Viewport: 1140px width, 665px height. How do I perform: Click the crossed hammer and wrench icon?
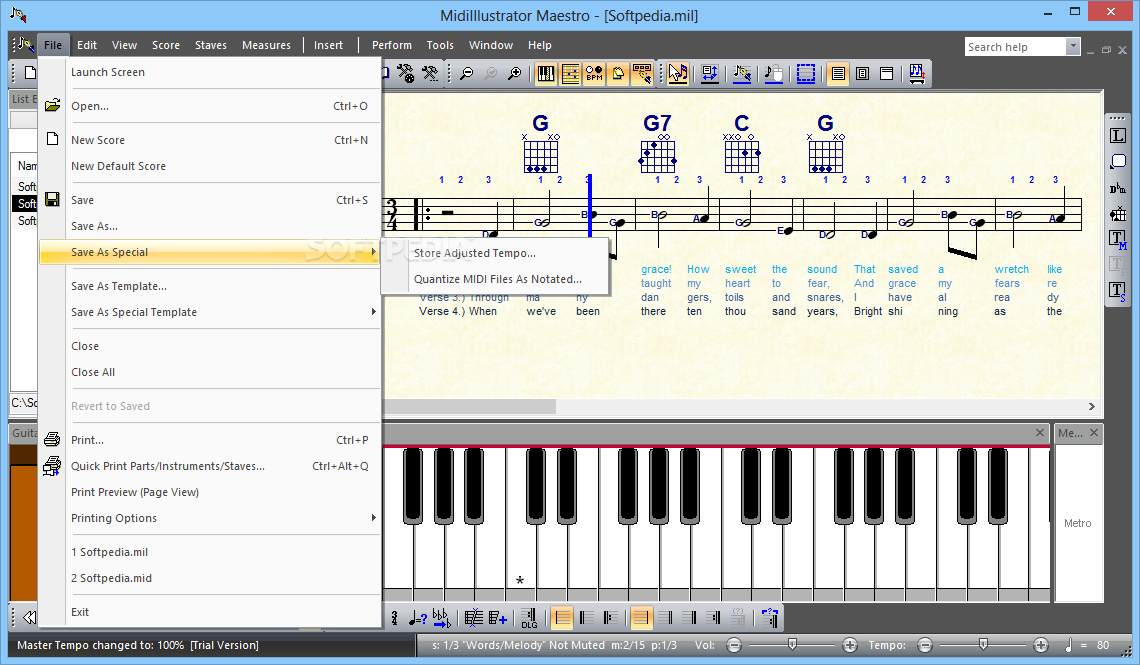pyautogui.click(x=430, y=73)
